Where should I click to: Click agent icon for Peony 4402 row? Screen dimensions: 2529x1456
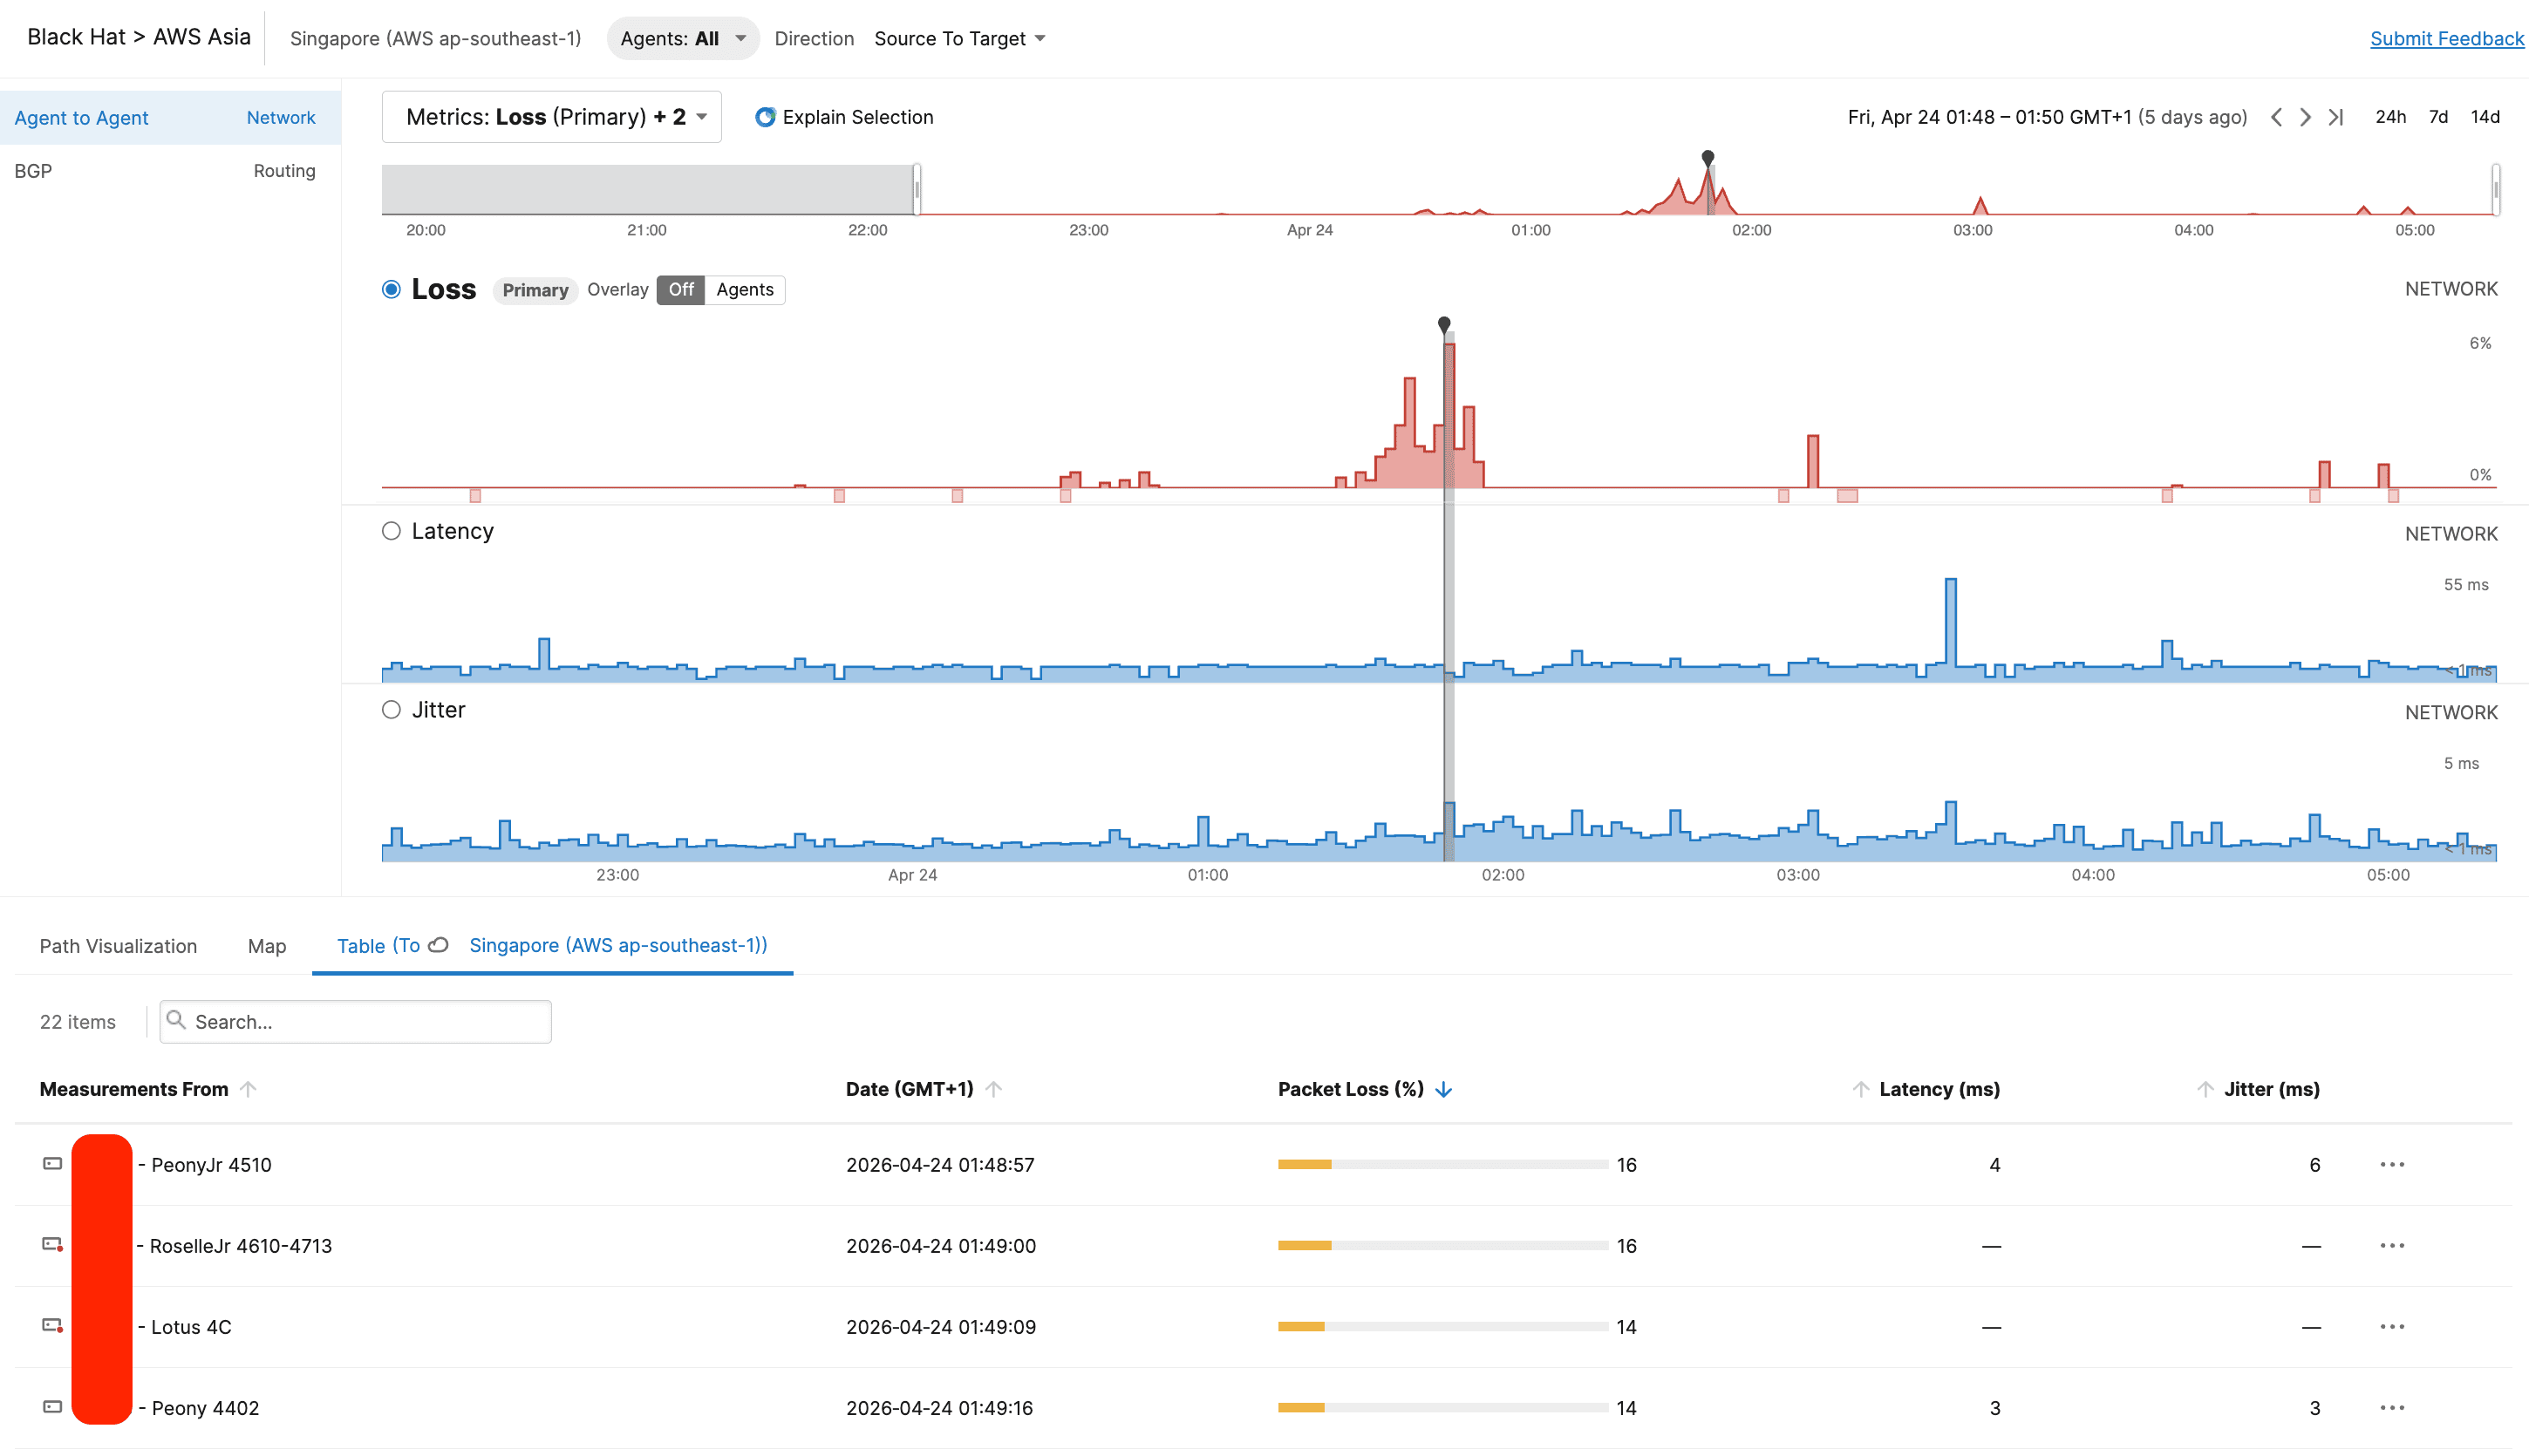click(x=52, y=1407)
